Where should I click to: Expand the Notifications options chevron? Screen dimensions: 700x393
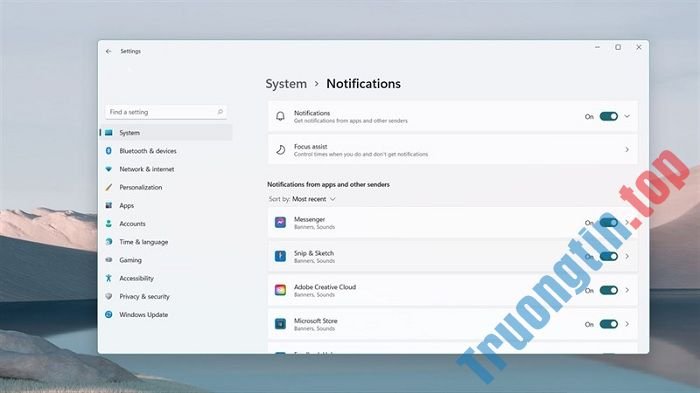click(x=627, y=117)
